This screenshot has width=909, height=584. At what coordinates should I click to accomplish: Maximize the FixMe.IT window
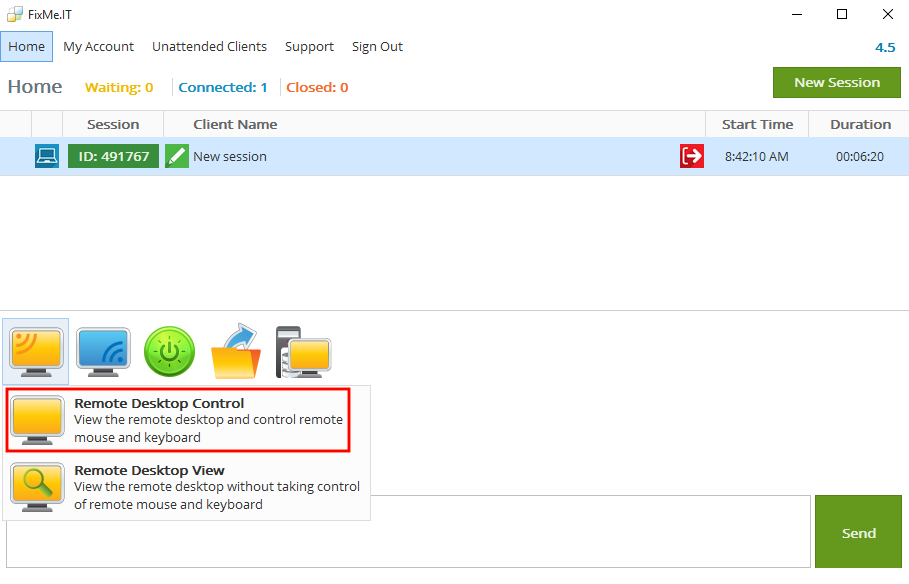[x=842, y=14]
